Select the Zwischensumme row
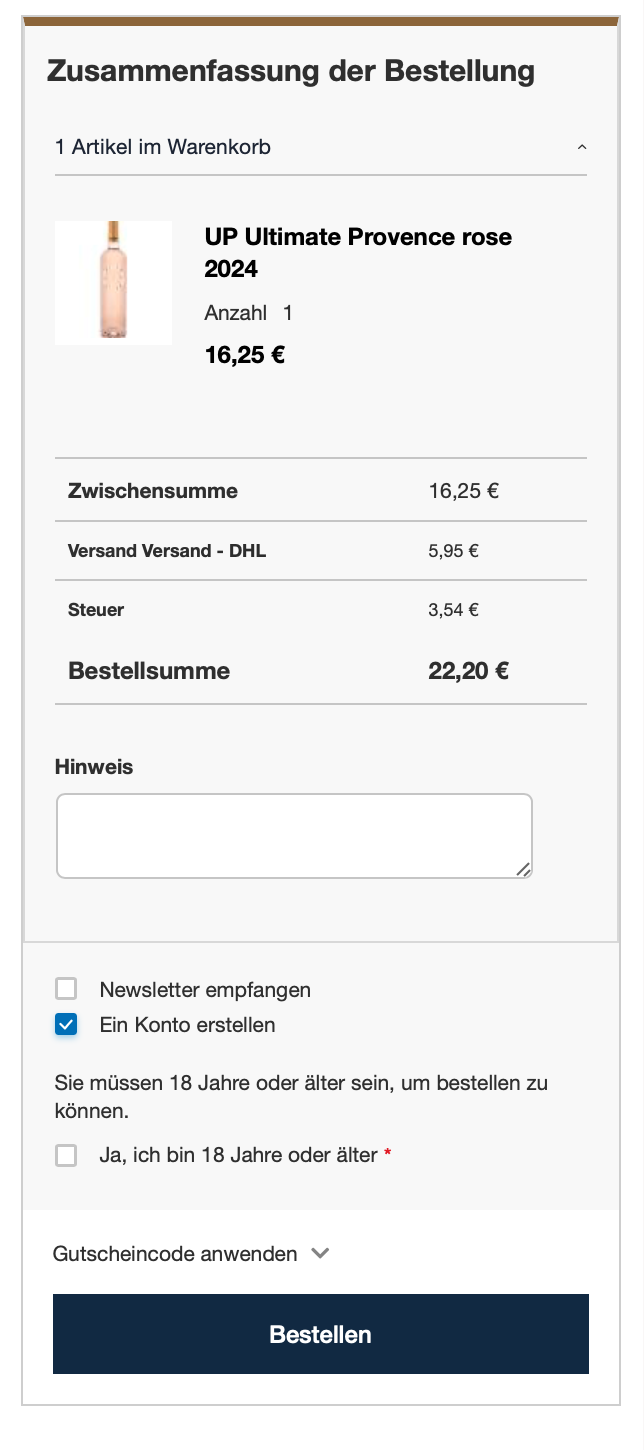The height and width of the screenshot is (1450, 644). pyautogui.click(x=153, y=491)
